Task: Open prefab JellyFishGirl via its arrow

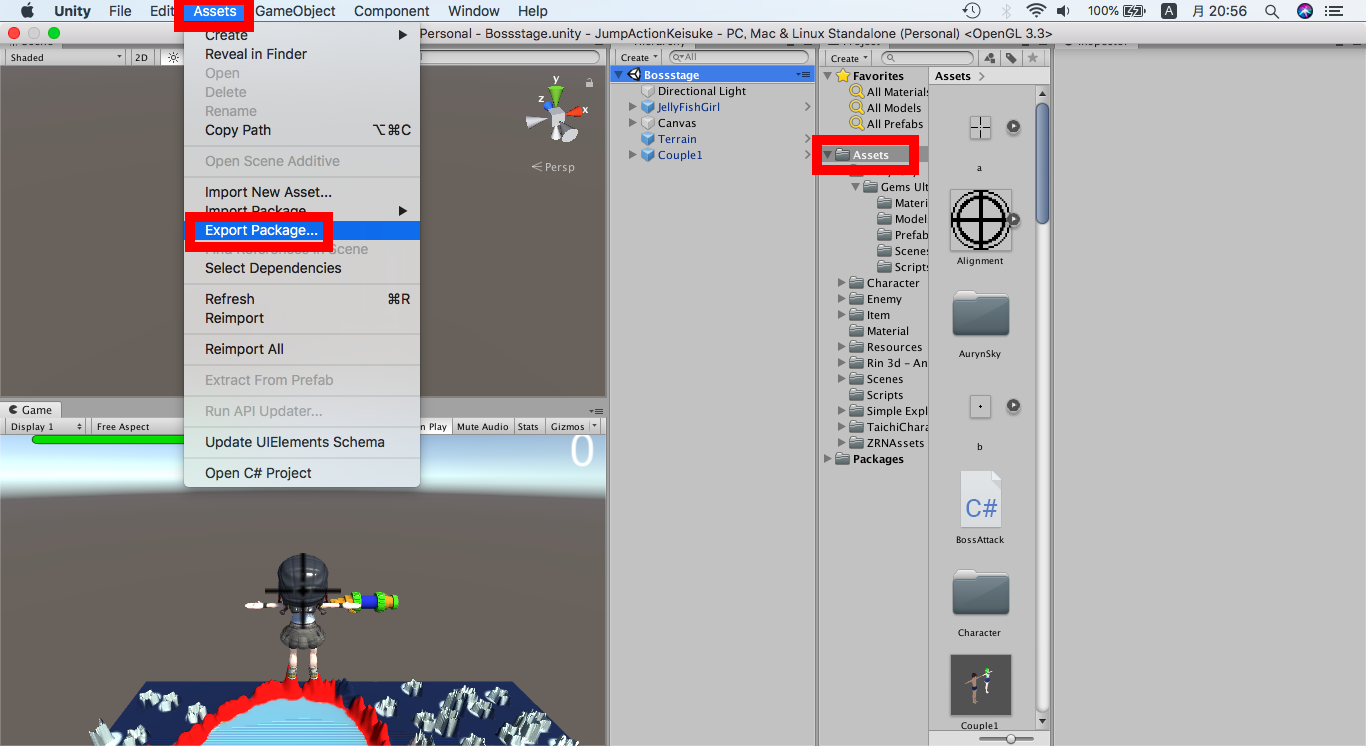Action: click(x=808, y=107)
